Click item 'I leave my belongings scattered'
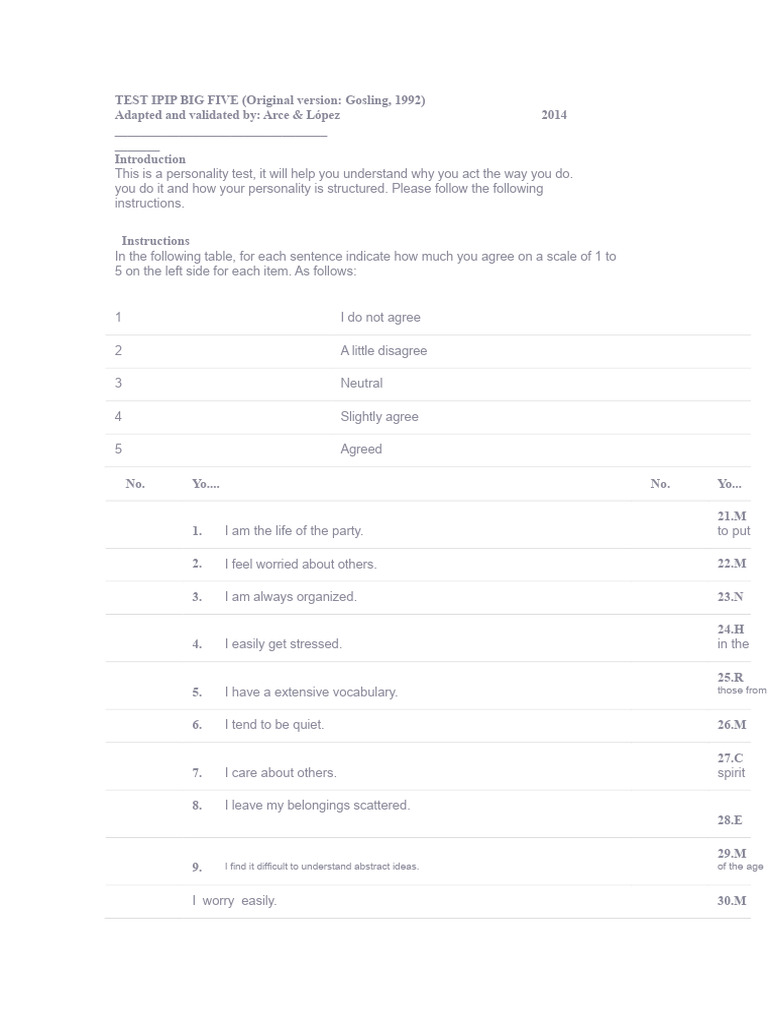 [317, 805]
